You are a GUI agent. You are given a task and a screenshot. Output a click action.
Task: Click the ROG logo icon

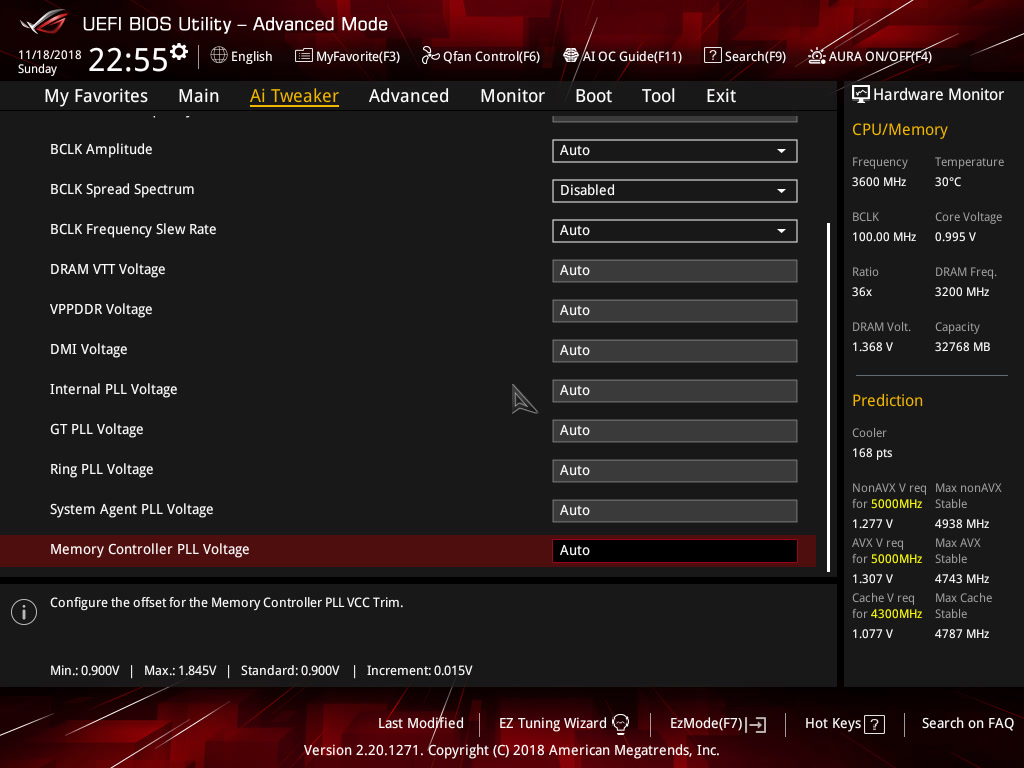click(44, 23)
